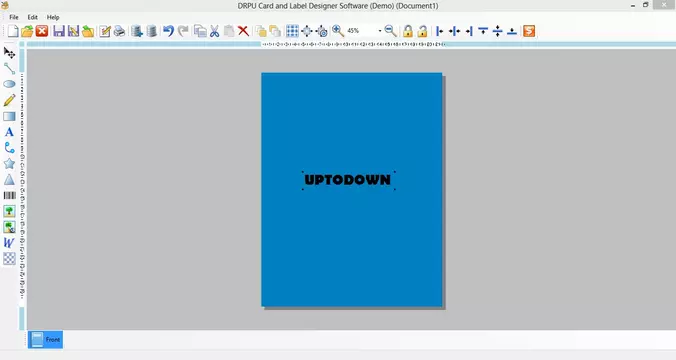Pick the Ellipse drawing tool
Screen dimensions: 676x360
9,84
